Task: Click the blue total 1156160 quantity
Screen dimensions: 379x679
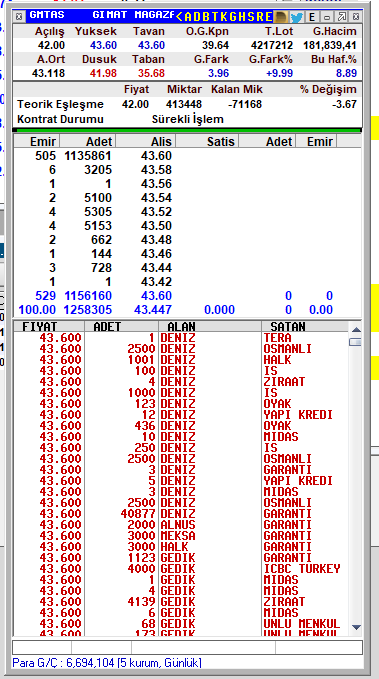Action: click(x=88, y=296)
